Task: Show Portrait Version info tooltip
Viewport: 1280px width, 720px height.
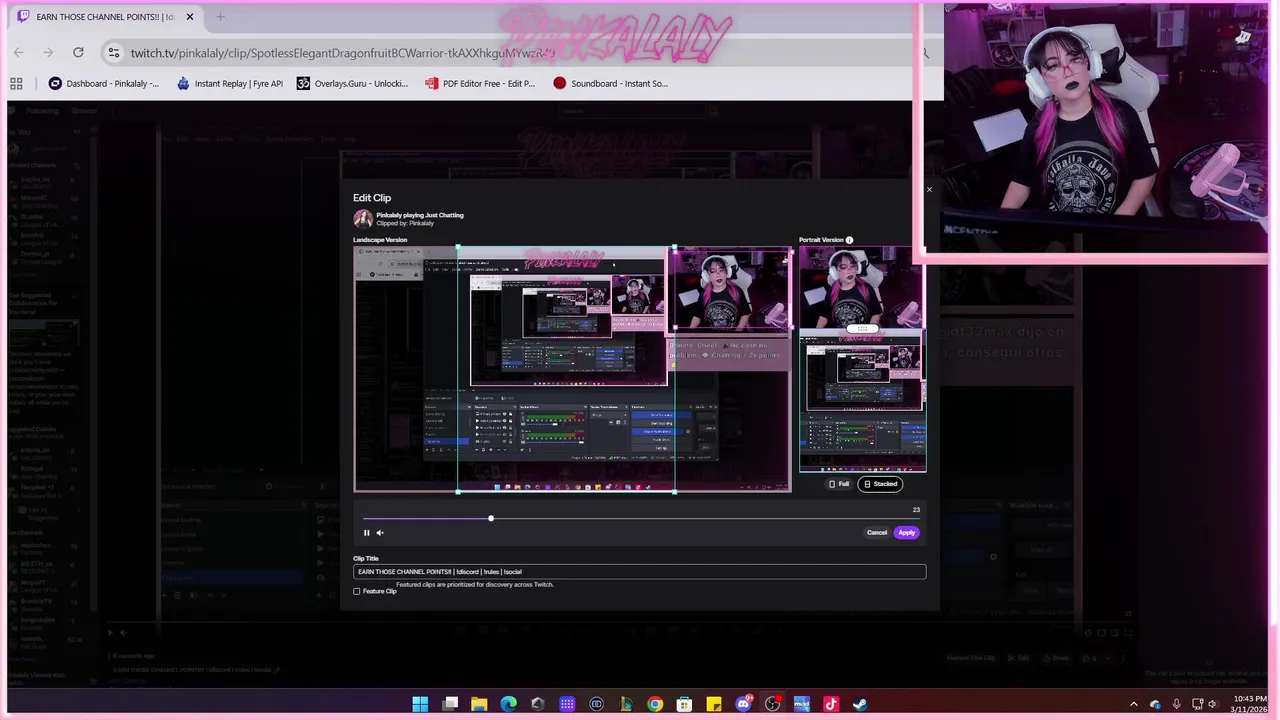Action: [x=849, y=240]
